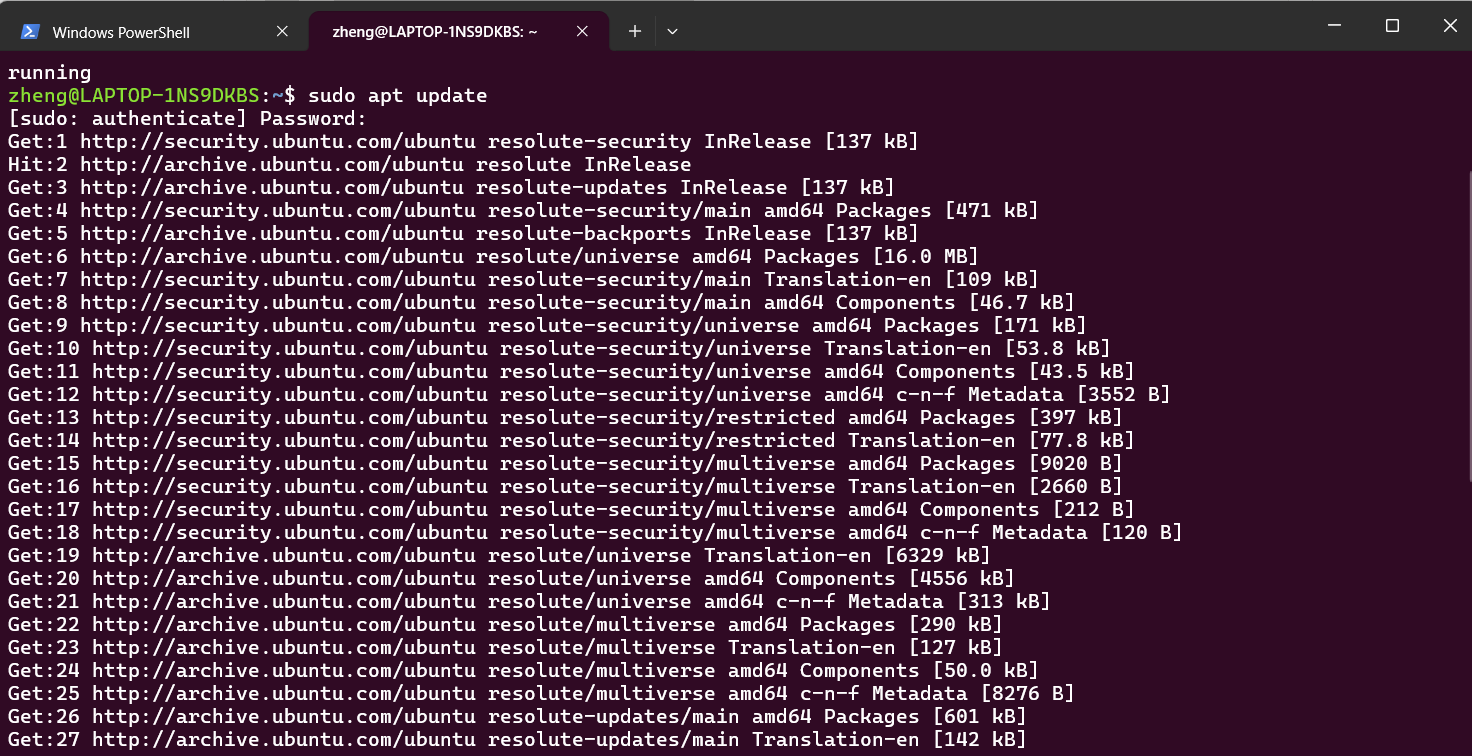Click the "Get:14" output line label
The image size is (1472, 756).
pos(44,441)
